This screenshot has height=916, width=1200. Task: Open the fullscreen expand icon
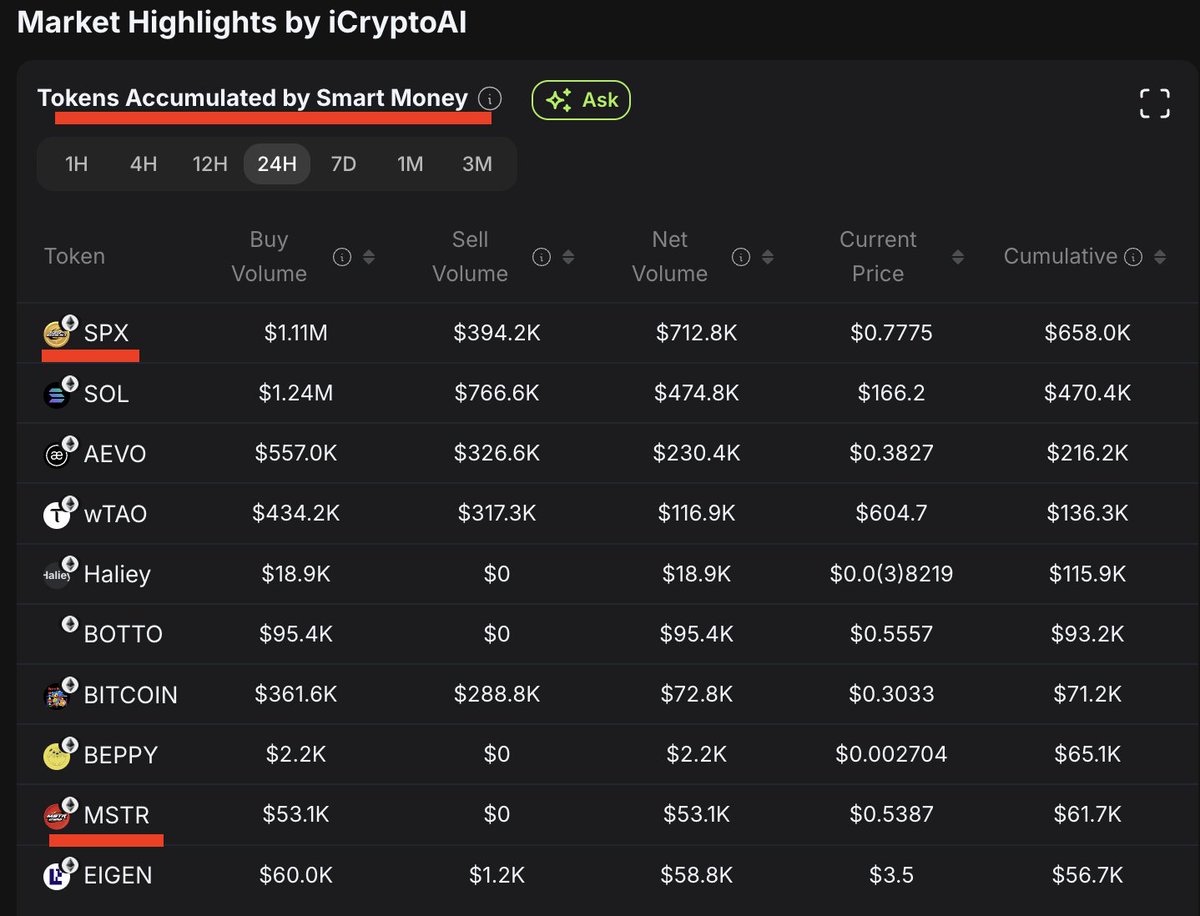tap(1155, 103)
